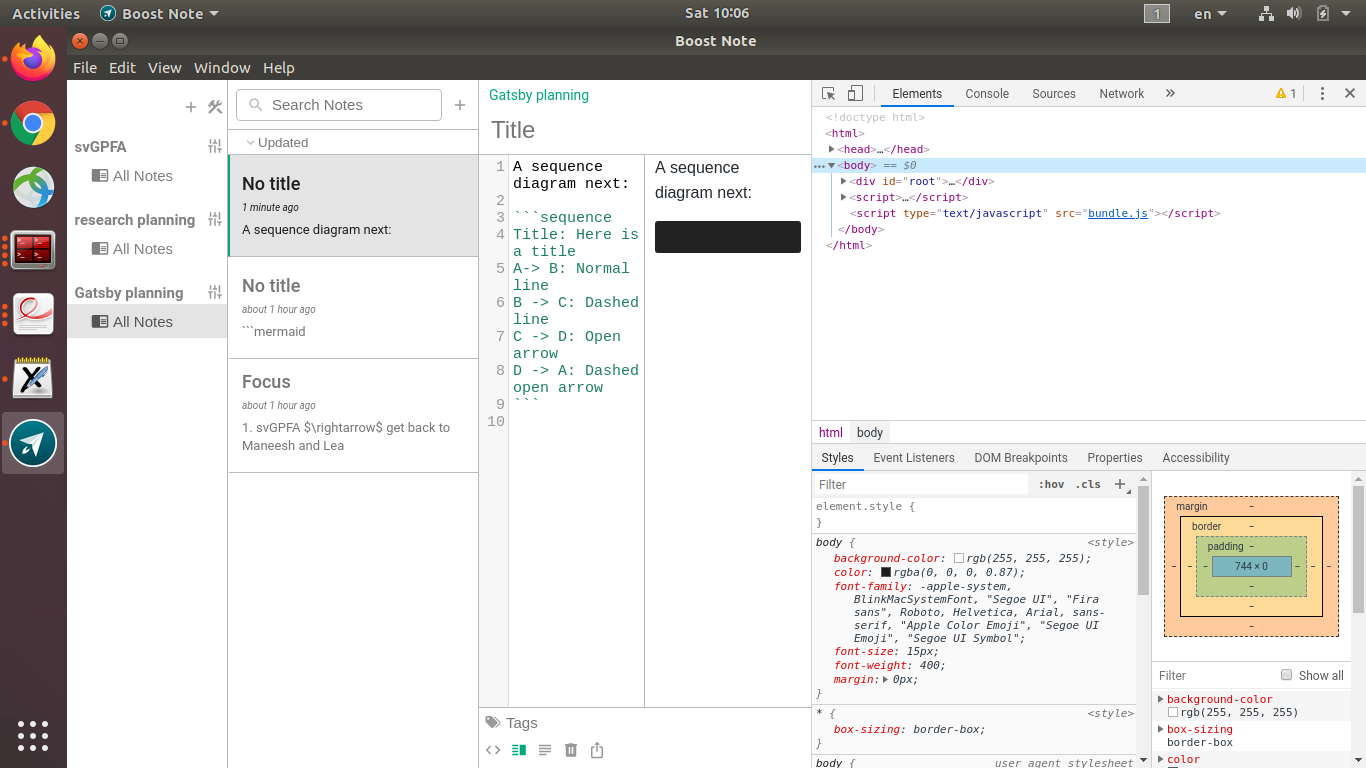
Task: Click the trash icon to delete note
Action: click(x=571, y=750)
